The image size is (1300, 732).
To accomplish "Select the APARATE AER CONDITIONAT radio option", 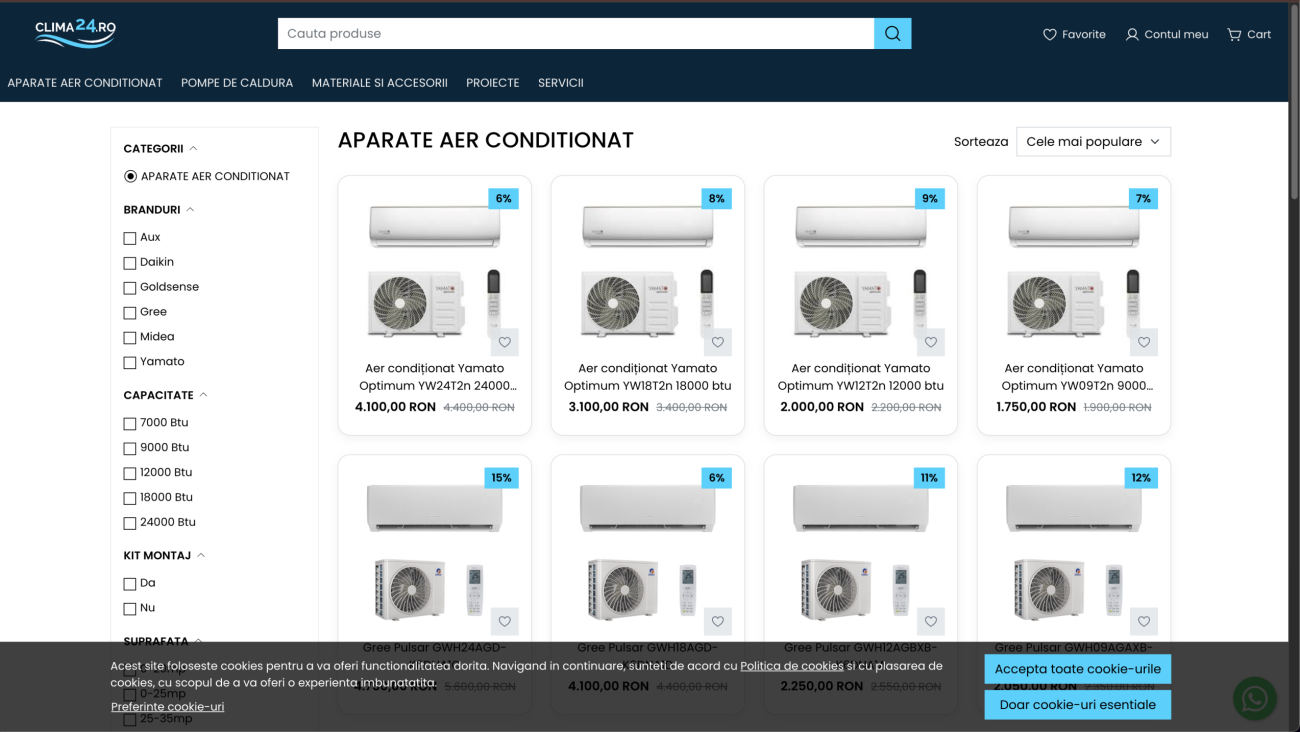I will 130,177.
